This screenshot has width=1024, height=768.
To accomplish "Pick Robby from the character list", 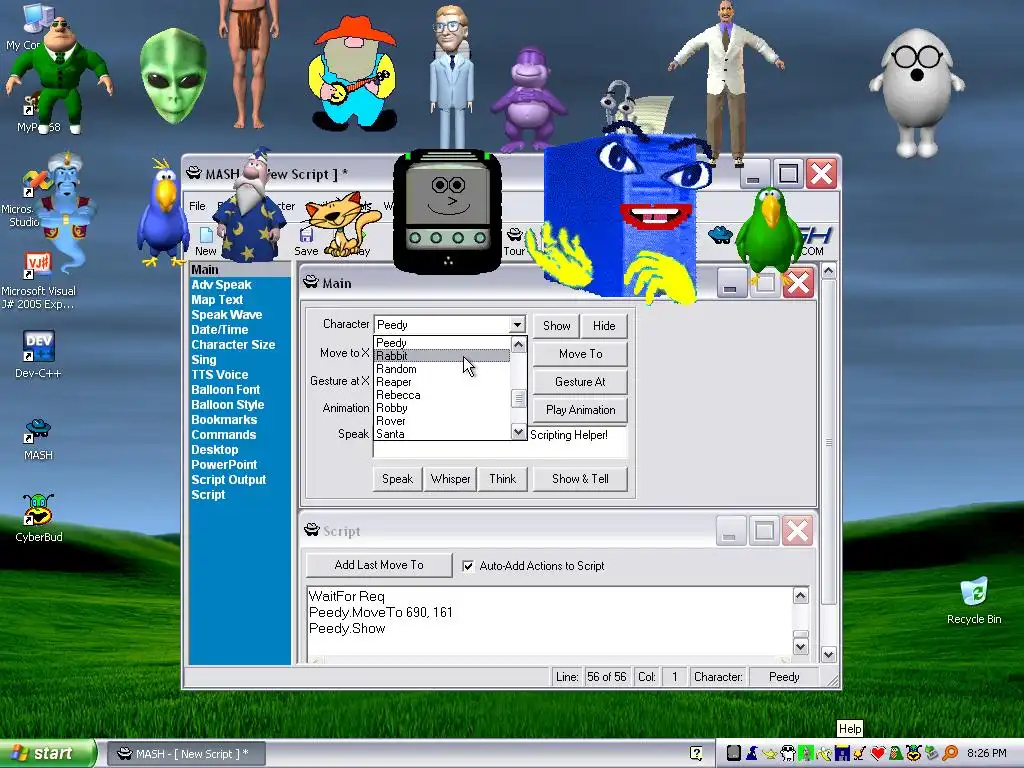I will tap(441, 408).
